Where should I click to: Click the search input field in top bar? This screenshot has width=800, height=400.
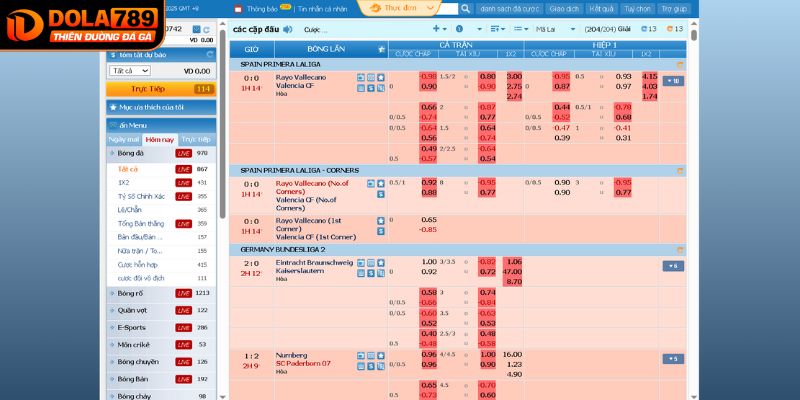click(x=448, y=9)
